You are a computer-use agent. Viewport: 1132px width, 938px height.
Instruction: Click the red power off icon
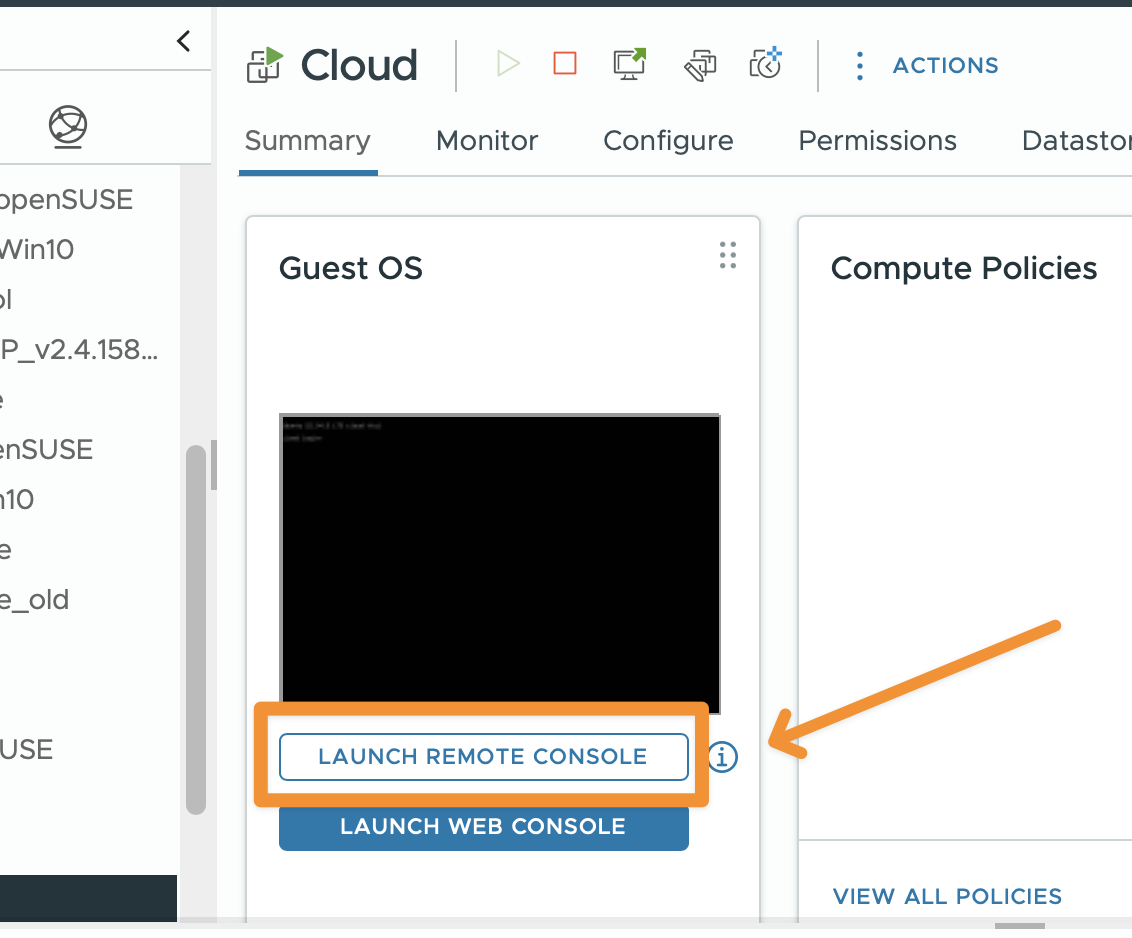(x=565, y=65)
